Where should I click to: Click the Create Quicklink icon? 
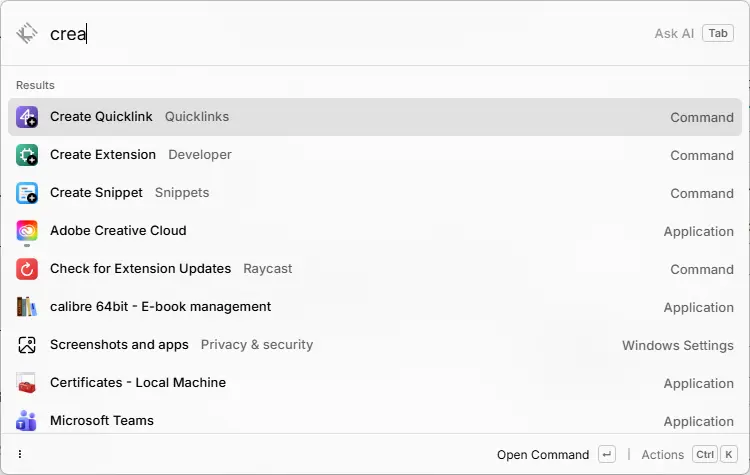(x=27, y=117)
